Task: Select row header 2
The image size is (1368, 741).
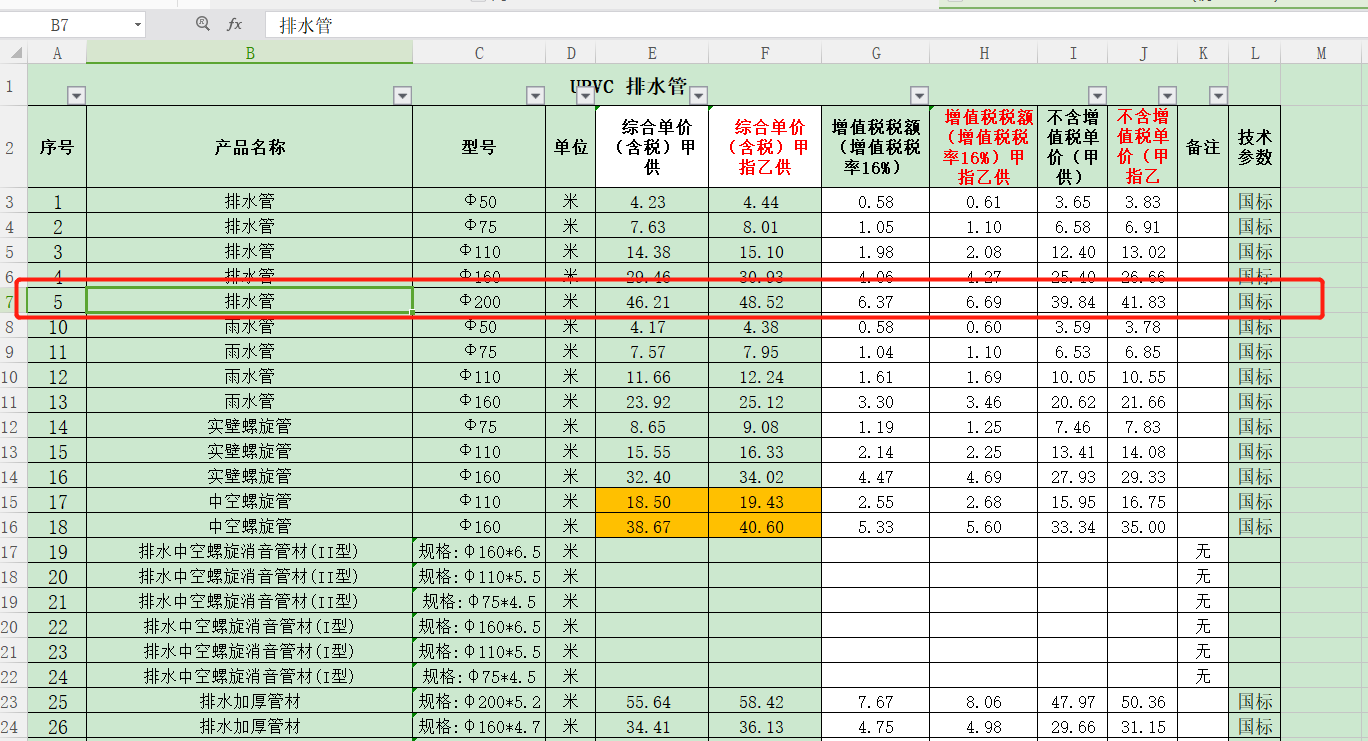Action: [x=14, y=147]
